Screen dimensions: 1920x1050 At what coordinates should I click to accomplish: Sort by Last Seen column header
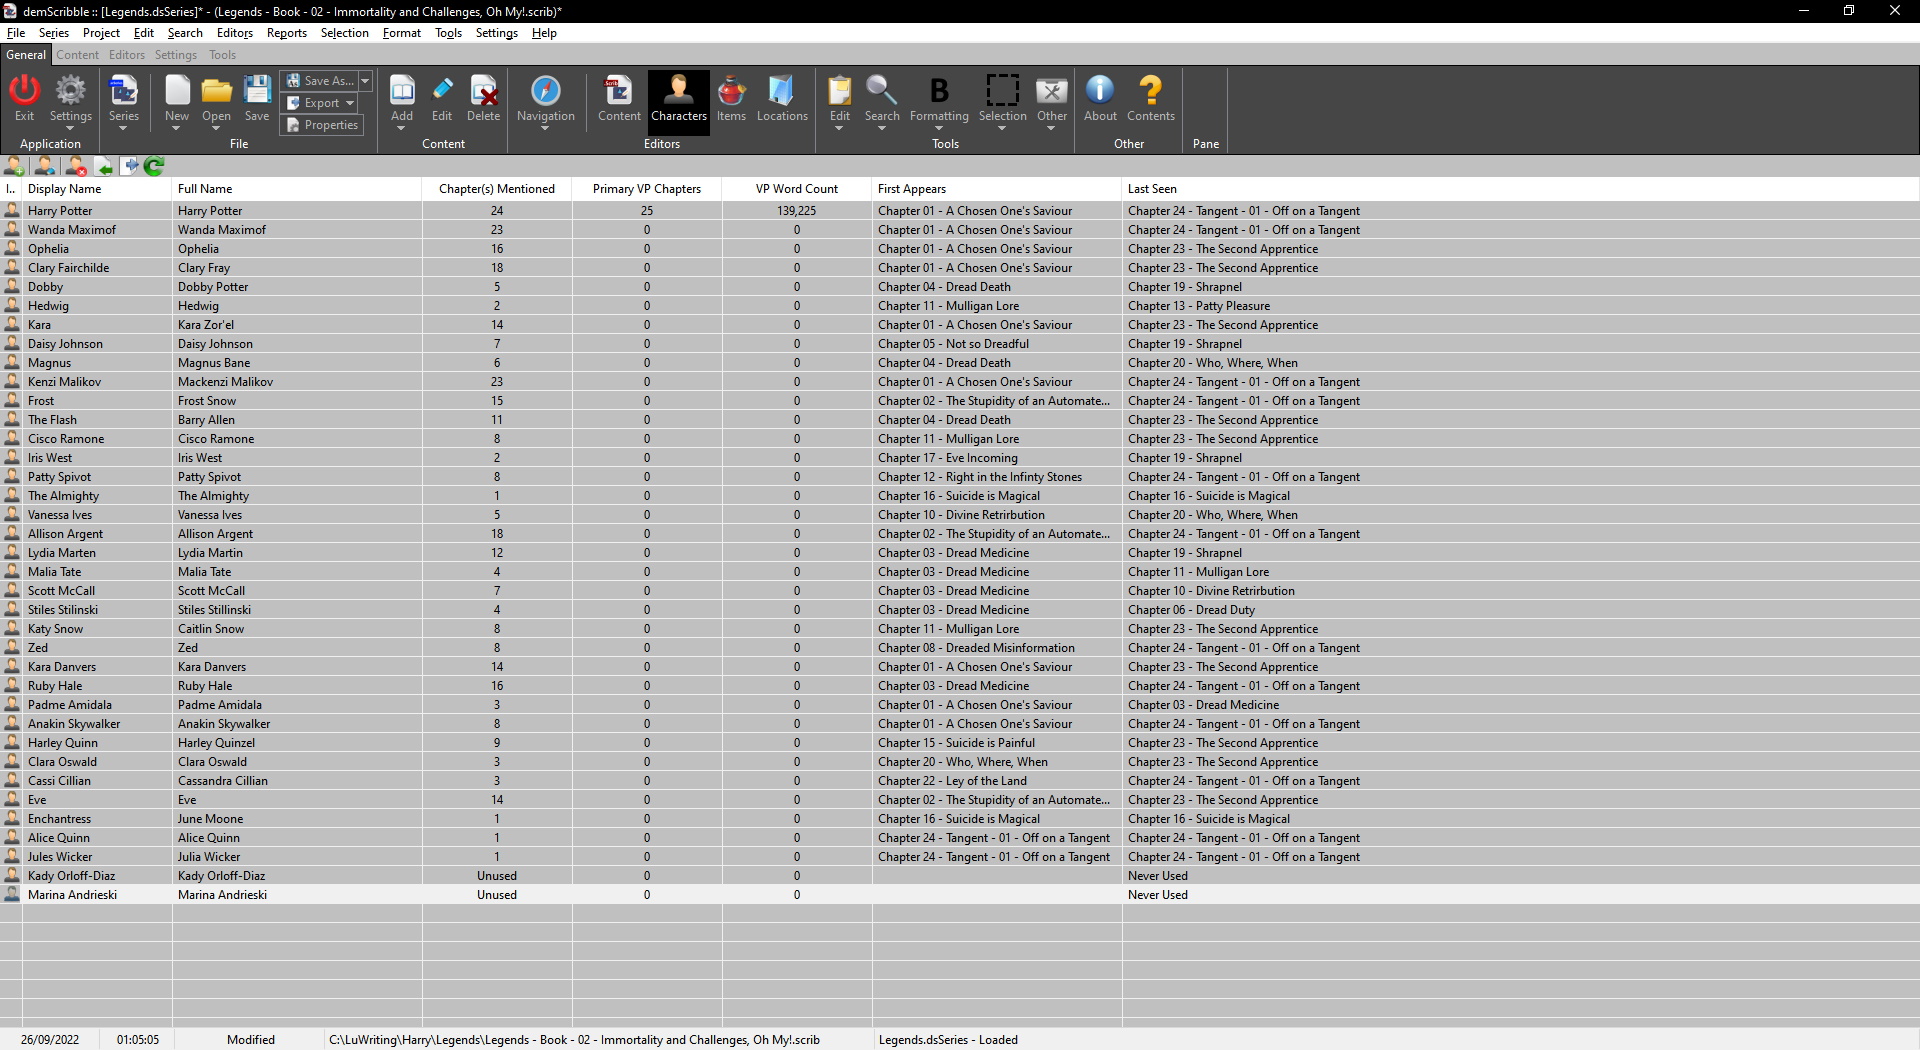pyautogui.click(x=1520, y=189)
